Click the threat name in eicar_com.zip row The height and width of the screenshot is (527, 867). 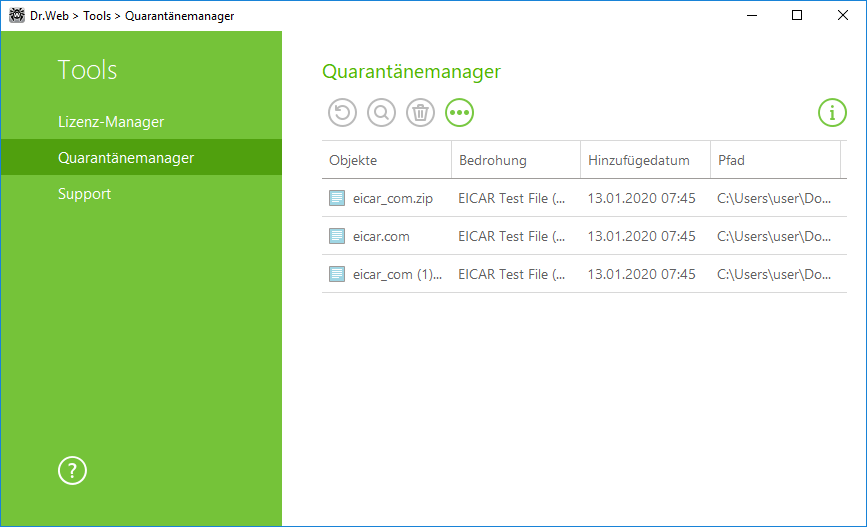point(511,199)
